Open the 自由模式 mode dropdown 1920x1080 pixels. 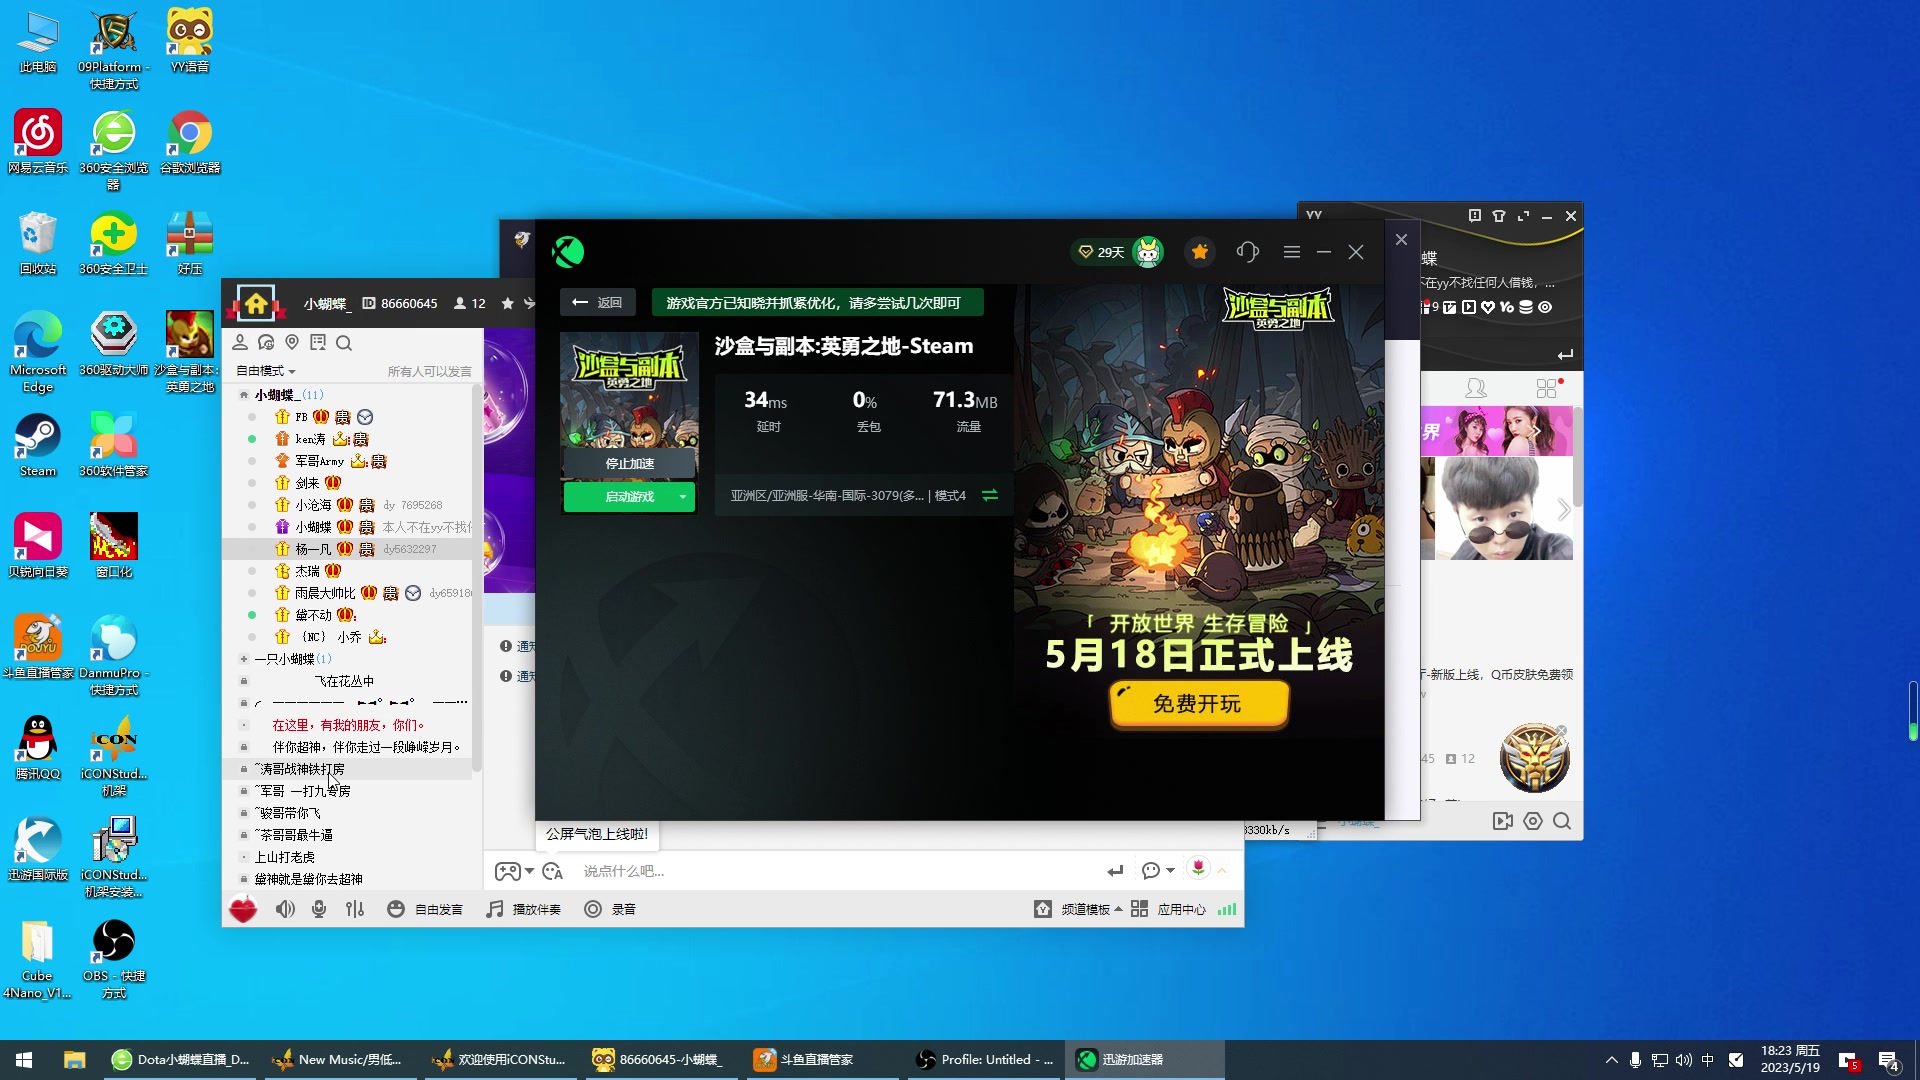pyautogui.click(x=266, y=371)
